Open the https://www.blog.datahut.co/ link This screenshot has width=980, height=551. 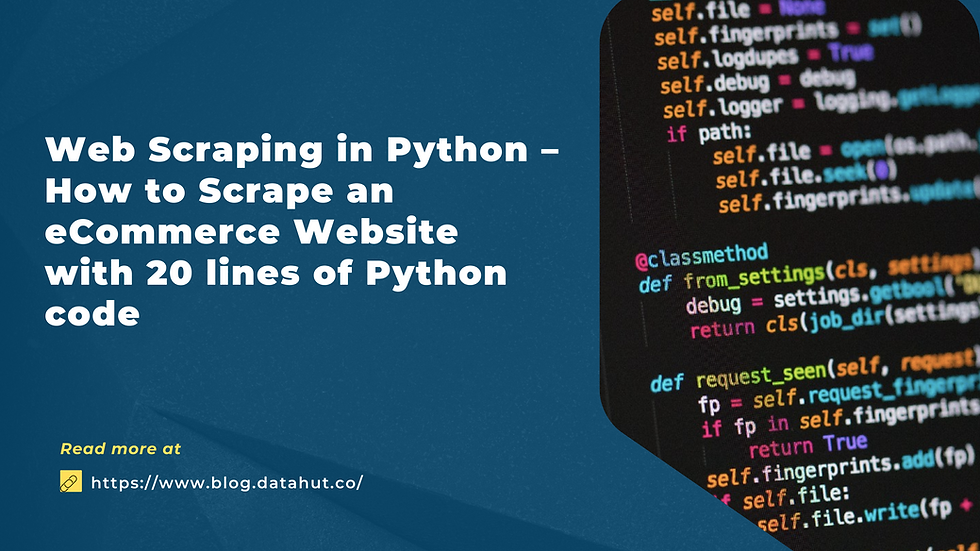tap(227, 482)
